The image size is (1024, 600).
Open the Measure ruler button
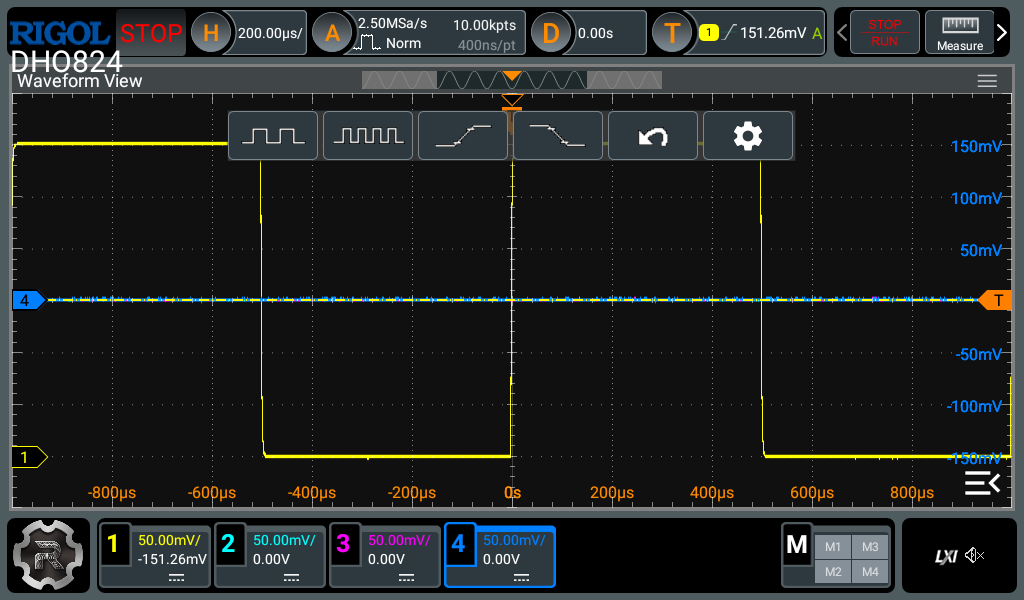[x=959, y=33]
